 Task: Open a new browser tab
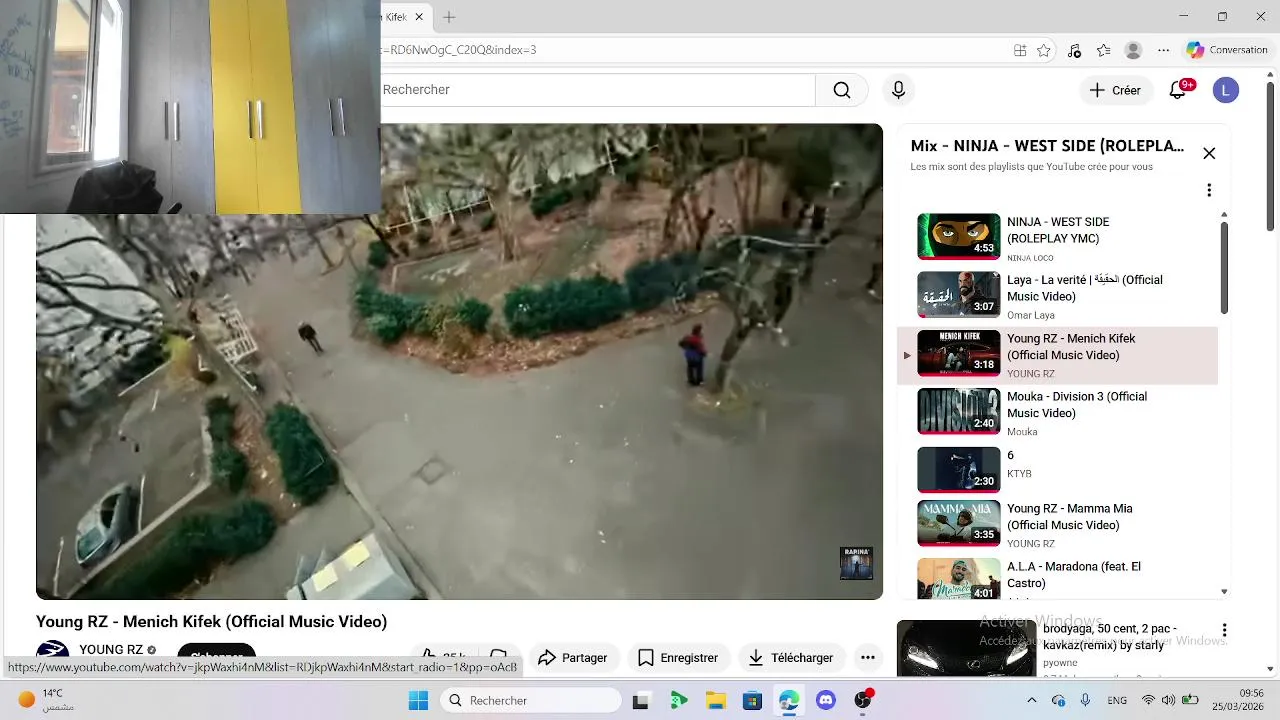(449, 17)
